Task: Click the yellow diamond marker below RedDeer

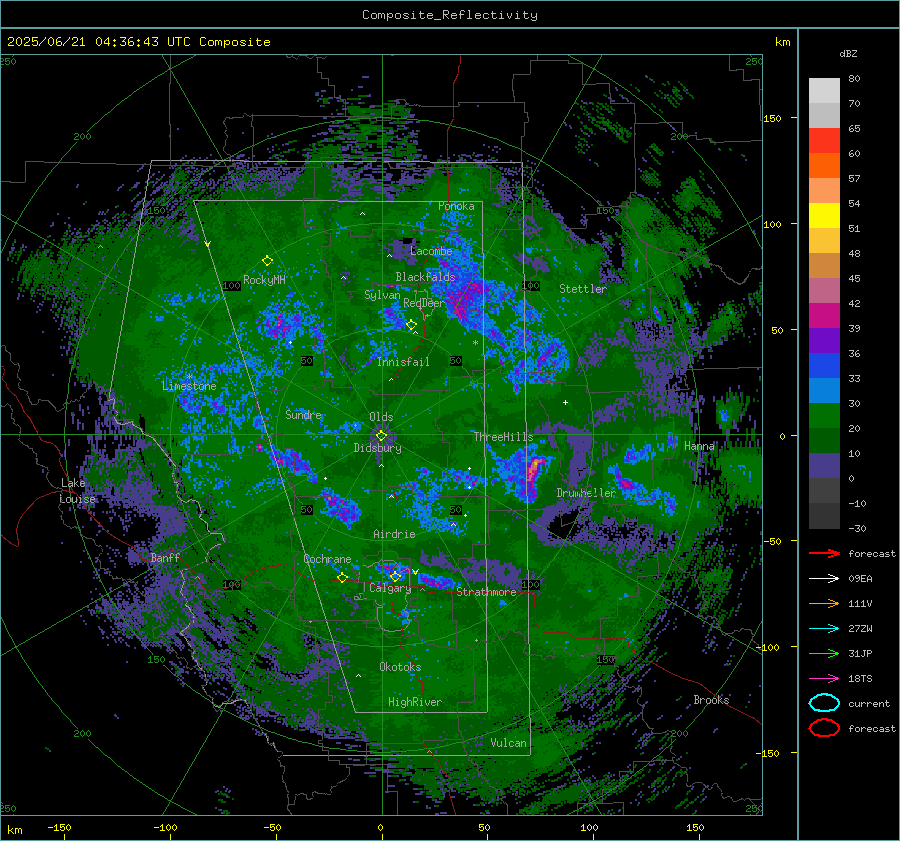Action: (411, 325)
